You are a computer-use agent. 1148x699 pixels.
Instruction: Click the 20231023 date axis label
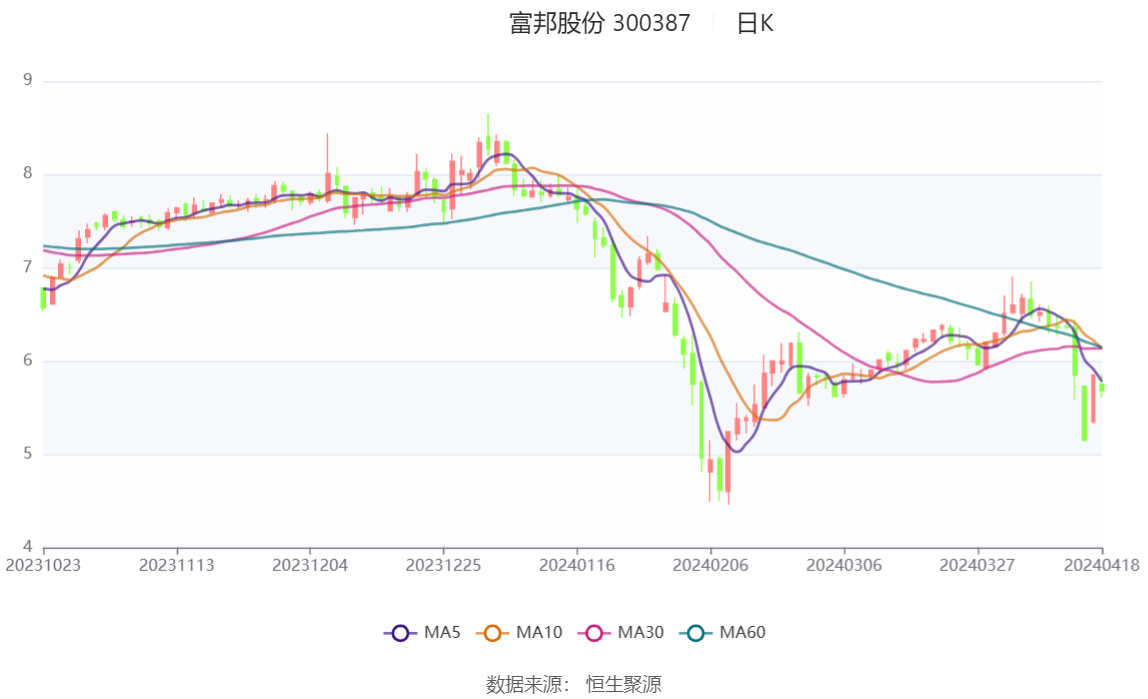coord(42,566)
